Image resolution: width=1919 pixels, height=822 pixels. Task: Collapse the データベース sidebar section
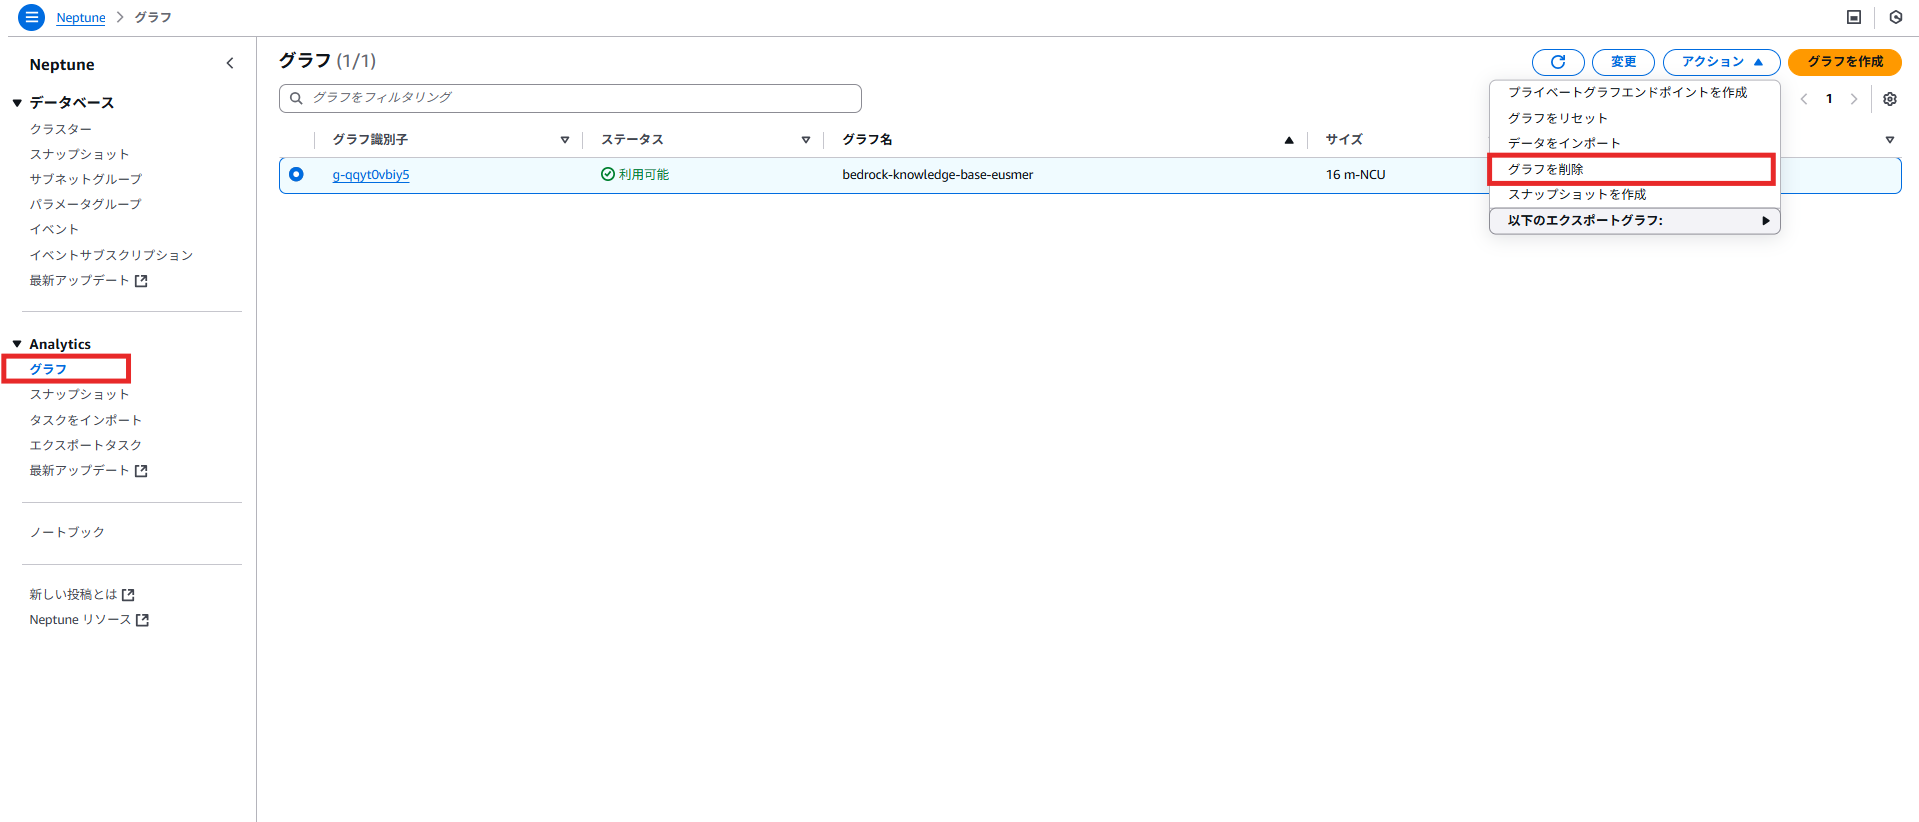point(17,103)
